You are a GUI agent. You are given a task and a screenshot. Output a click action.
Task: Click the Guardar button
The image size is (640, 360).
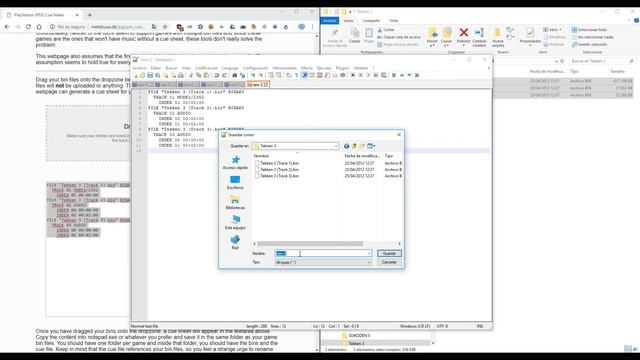click(x=389, y=253)
